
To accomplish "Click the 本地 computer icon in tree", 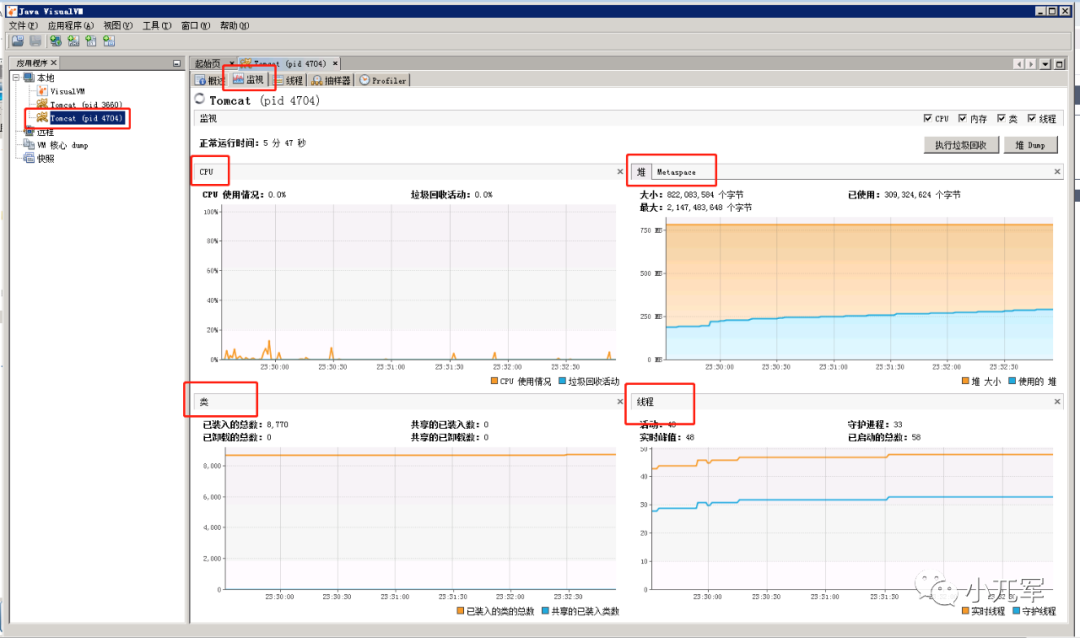I will click(x=29, y=78).
